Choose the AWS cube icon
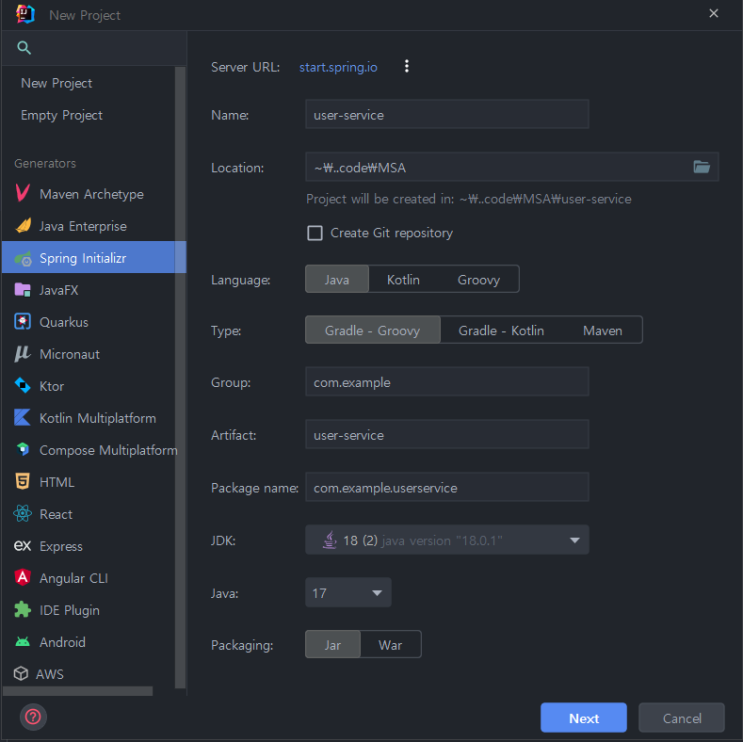Image resolution: width=743 pixels, height=742 pixels. pyautogui.click(x=21, y=673)
